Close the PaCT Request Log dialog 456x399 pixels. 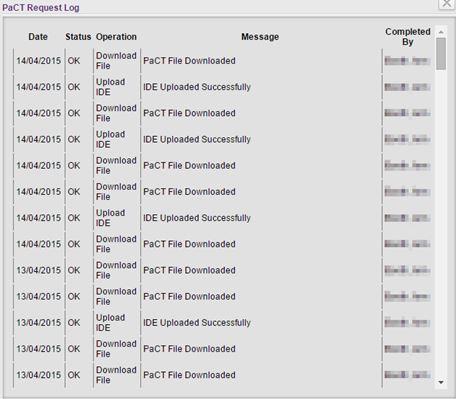(x=447, y=4)
